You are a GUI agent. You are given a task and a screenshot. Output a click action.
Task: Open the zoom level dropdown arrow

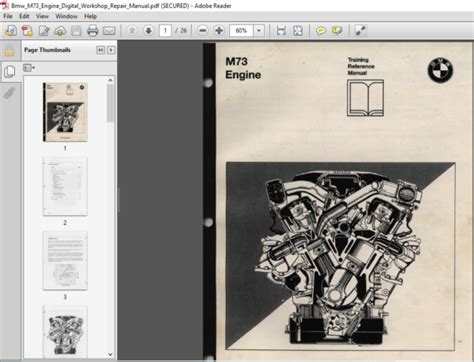coord(259,31)
